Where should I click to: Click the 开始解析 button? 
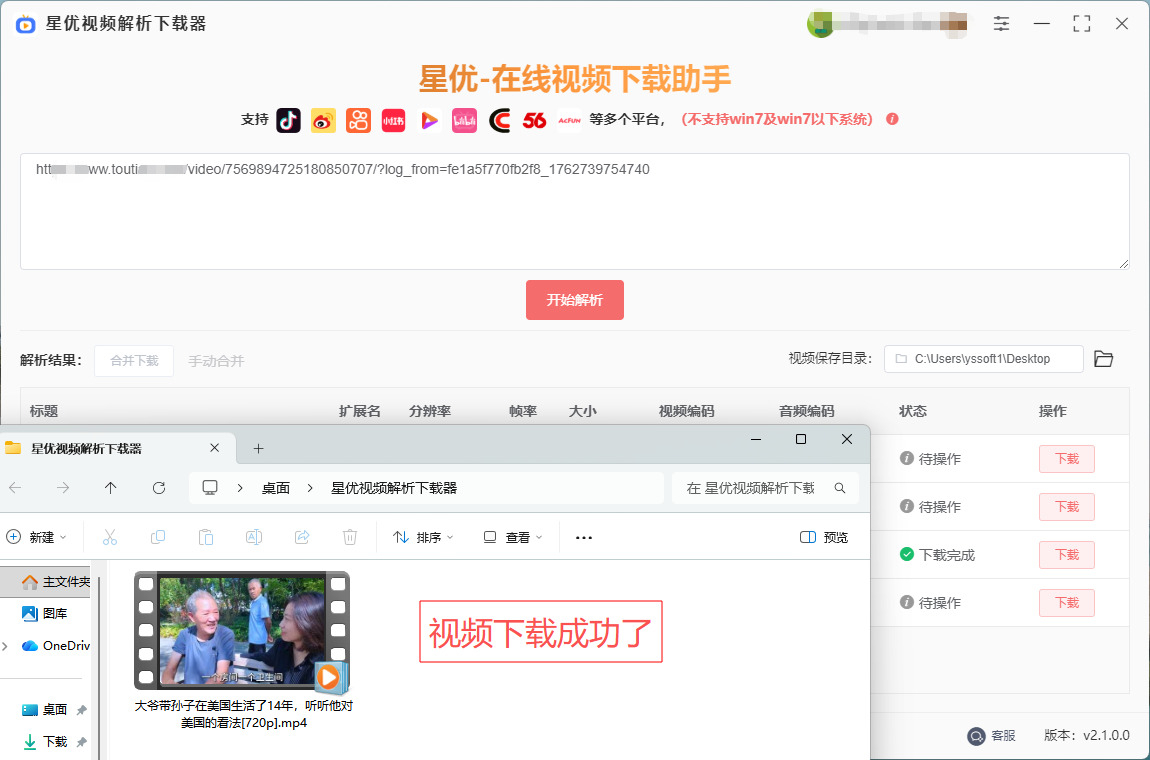[x=575, y=300]
